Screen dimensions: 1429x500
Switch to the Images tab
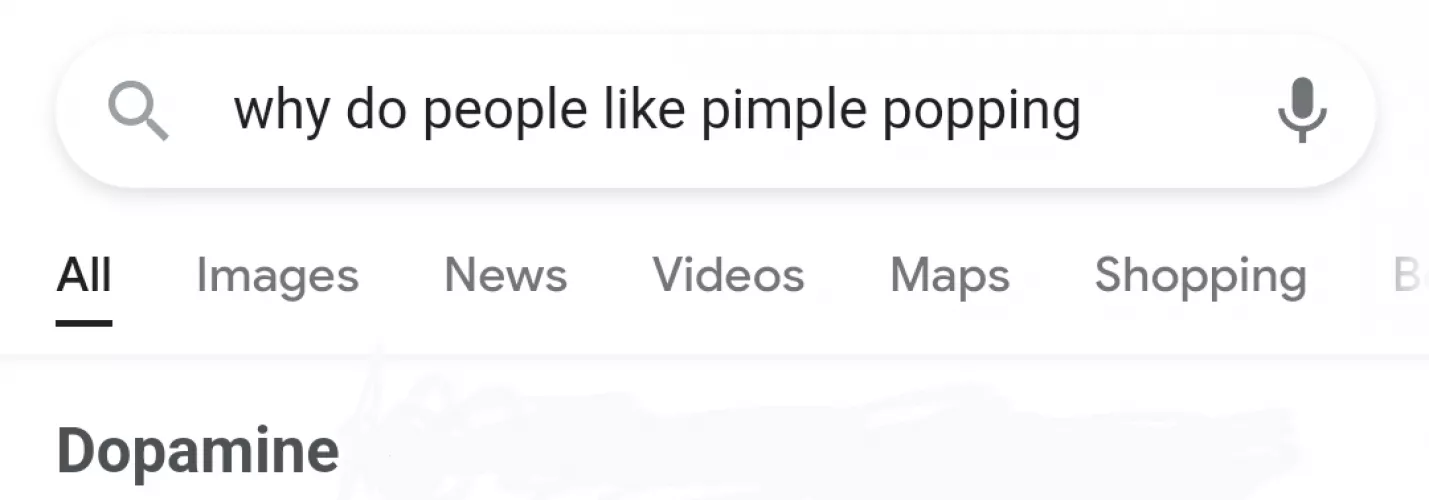pos(277,275)
